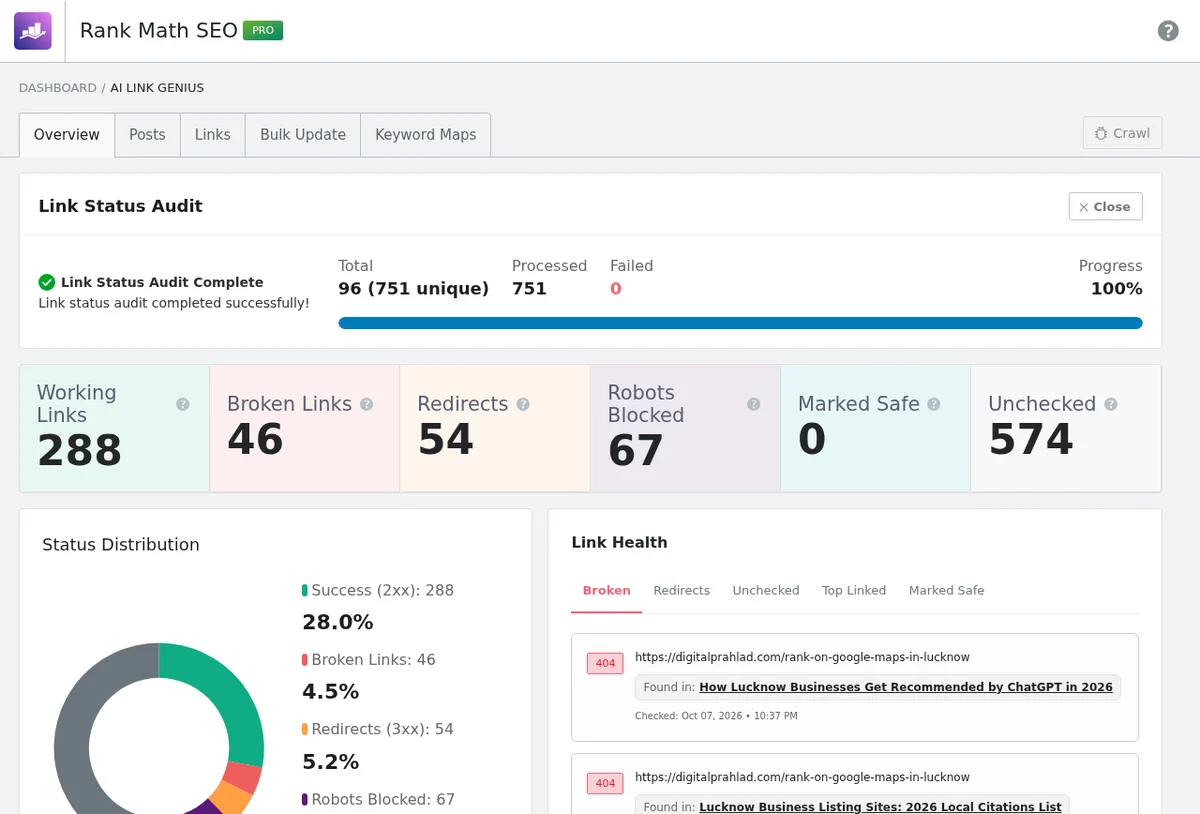
Task: Select the Marked Safe tab in Link Health
Action: pos(947,591)
